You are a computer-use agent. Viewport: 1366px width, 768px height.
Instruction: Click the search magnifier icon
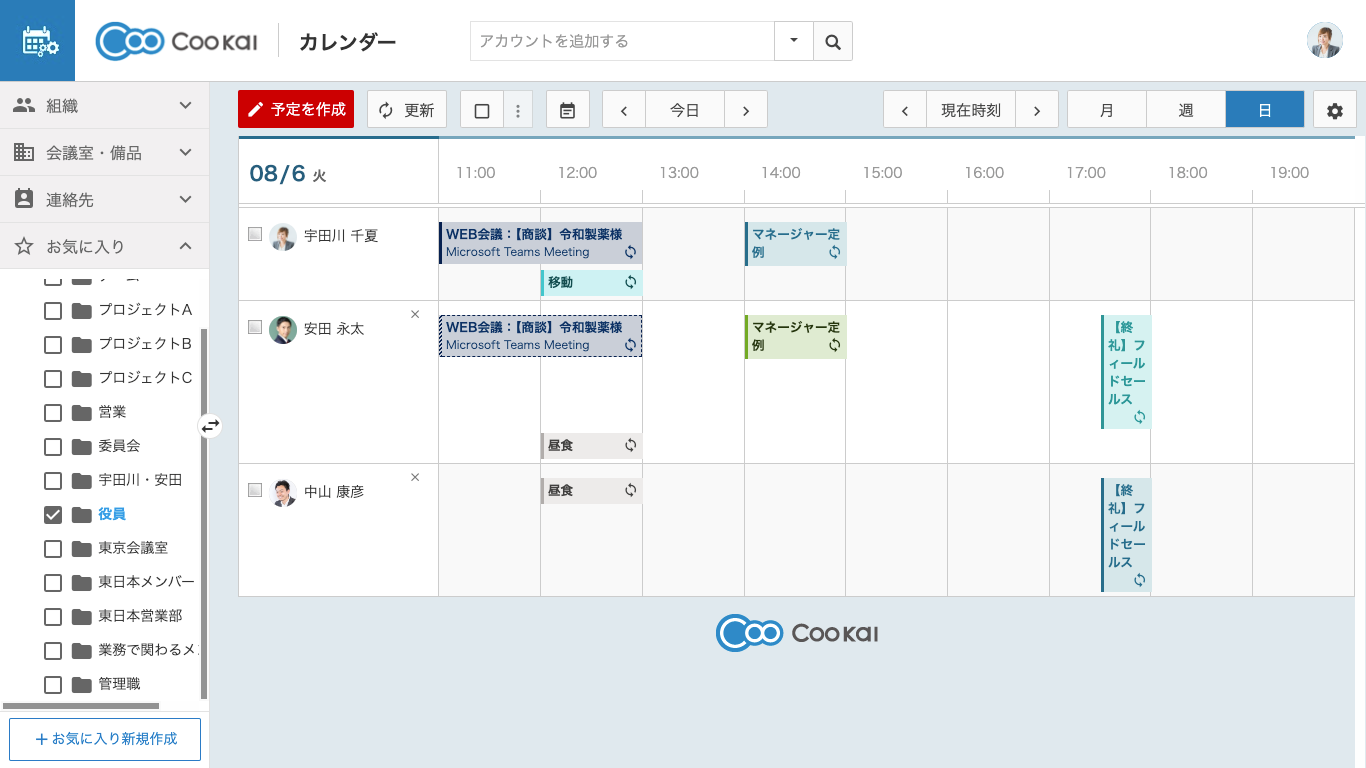[x=833, y=41]
